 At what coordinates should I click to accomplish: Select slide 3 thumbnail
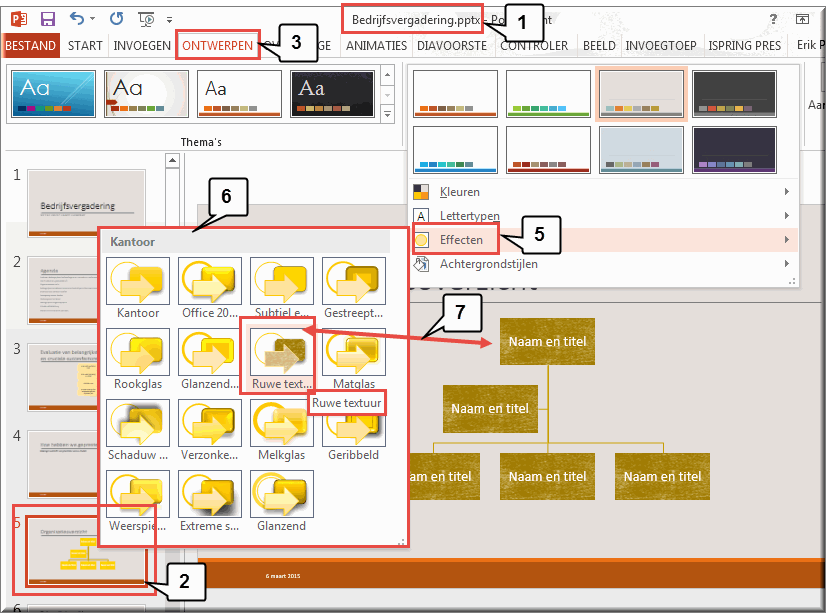coord(62,377)
